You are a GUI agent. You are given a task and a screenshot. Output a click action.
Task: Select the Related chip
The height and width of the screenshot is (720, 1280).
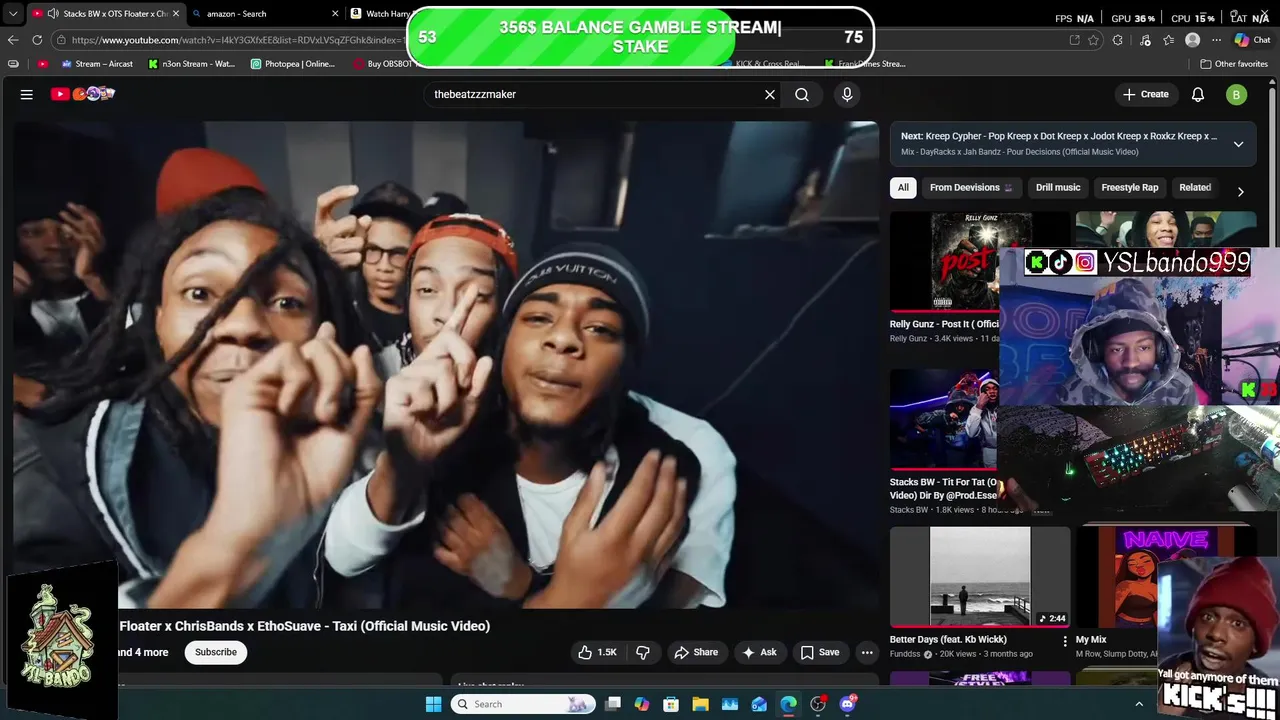[x=1195, y=188]
